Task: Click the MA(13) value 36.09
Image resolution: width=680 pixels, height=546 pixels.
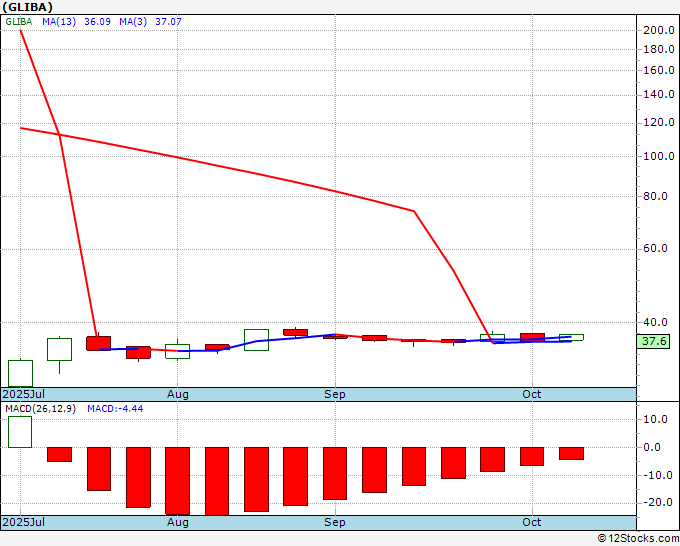Action: tap(97, 22)
